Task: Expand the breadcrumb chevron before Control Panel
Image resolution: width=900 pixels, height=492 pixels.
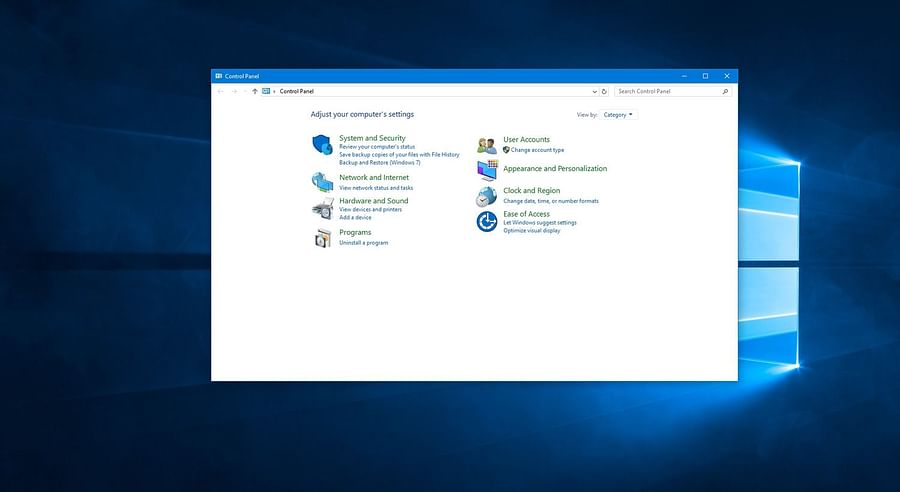Action: click(274, 91)
